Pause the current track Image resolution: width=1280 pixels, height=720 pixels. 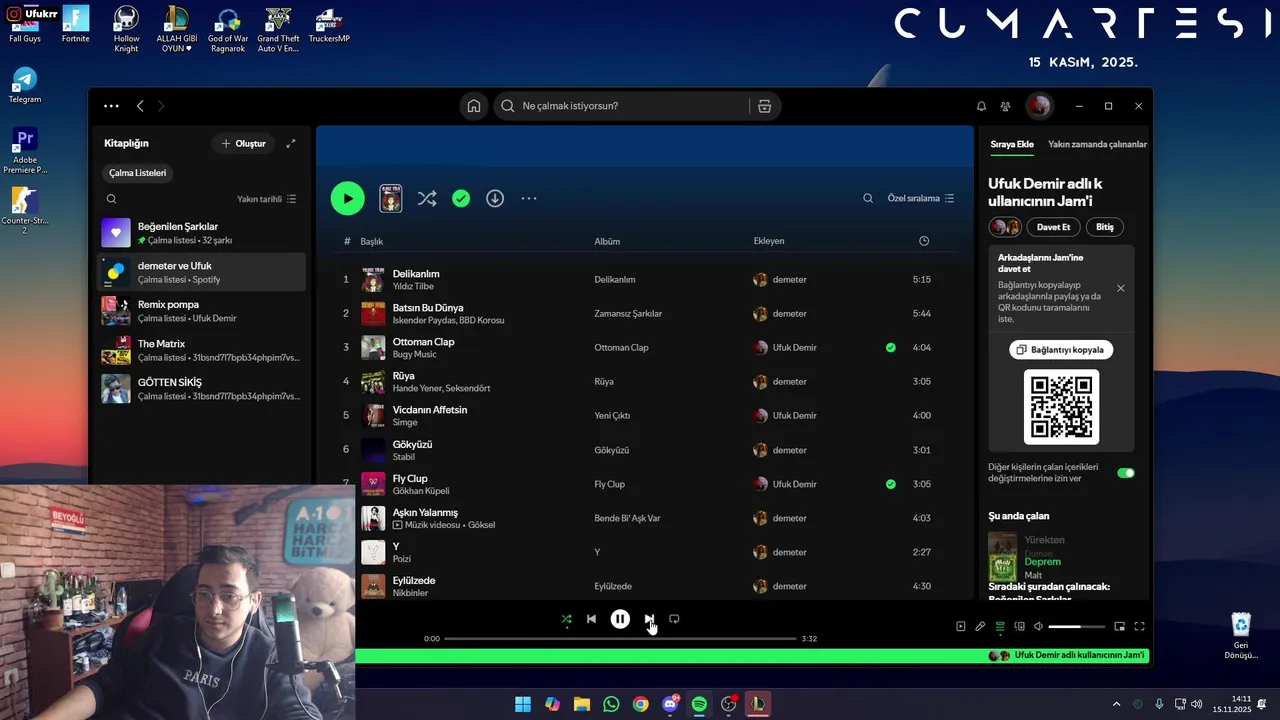pyautogui.click(x=620, y=619)
